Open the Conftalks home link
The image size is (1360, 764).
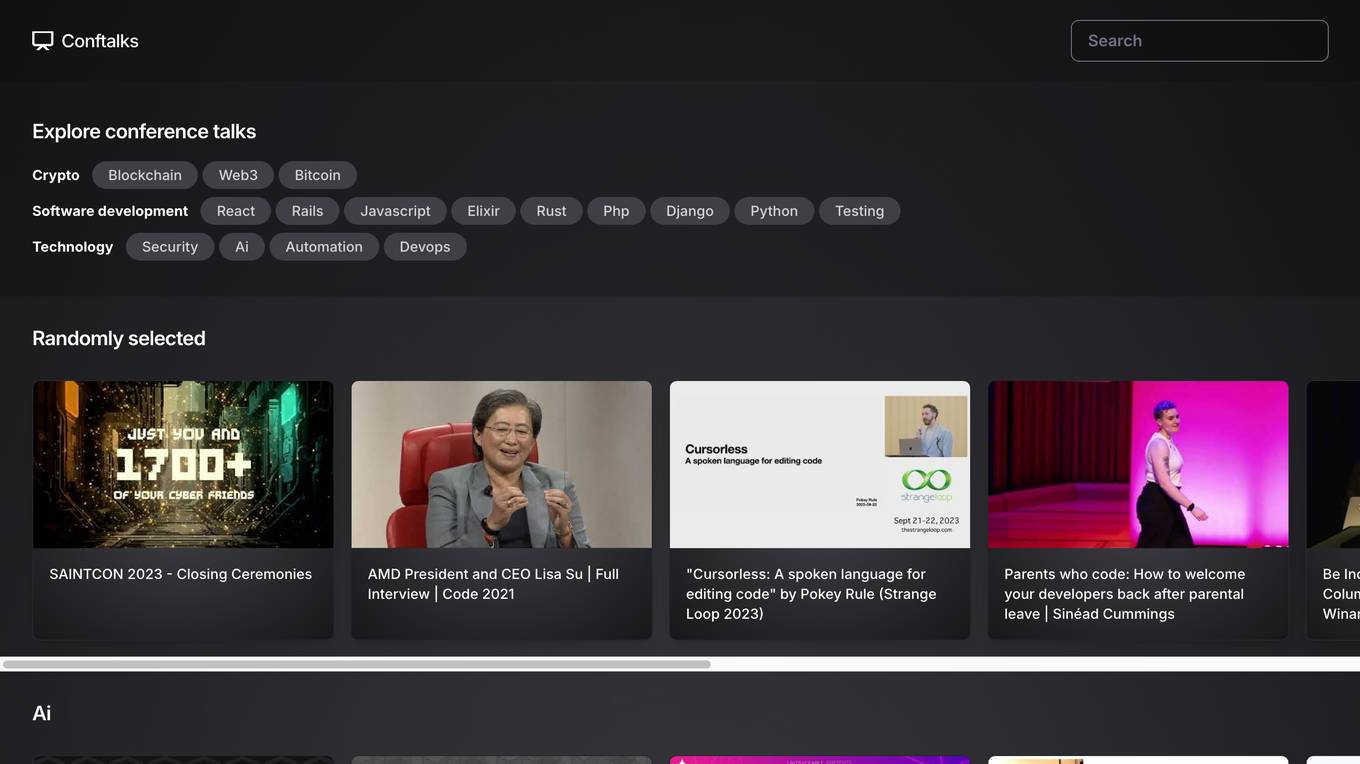85,41
